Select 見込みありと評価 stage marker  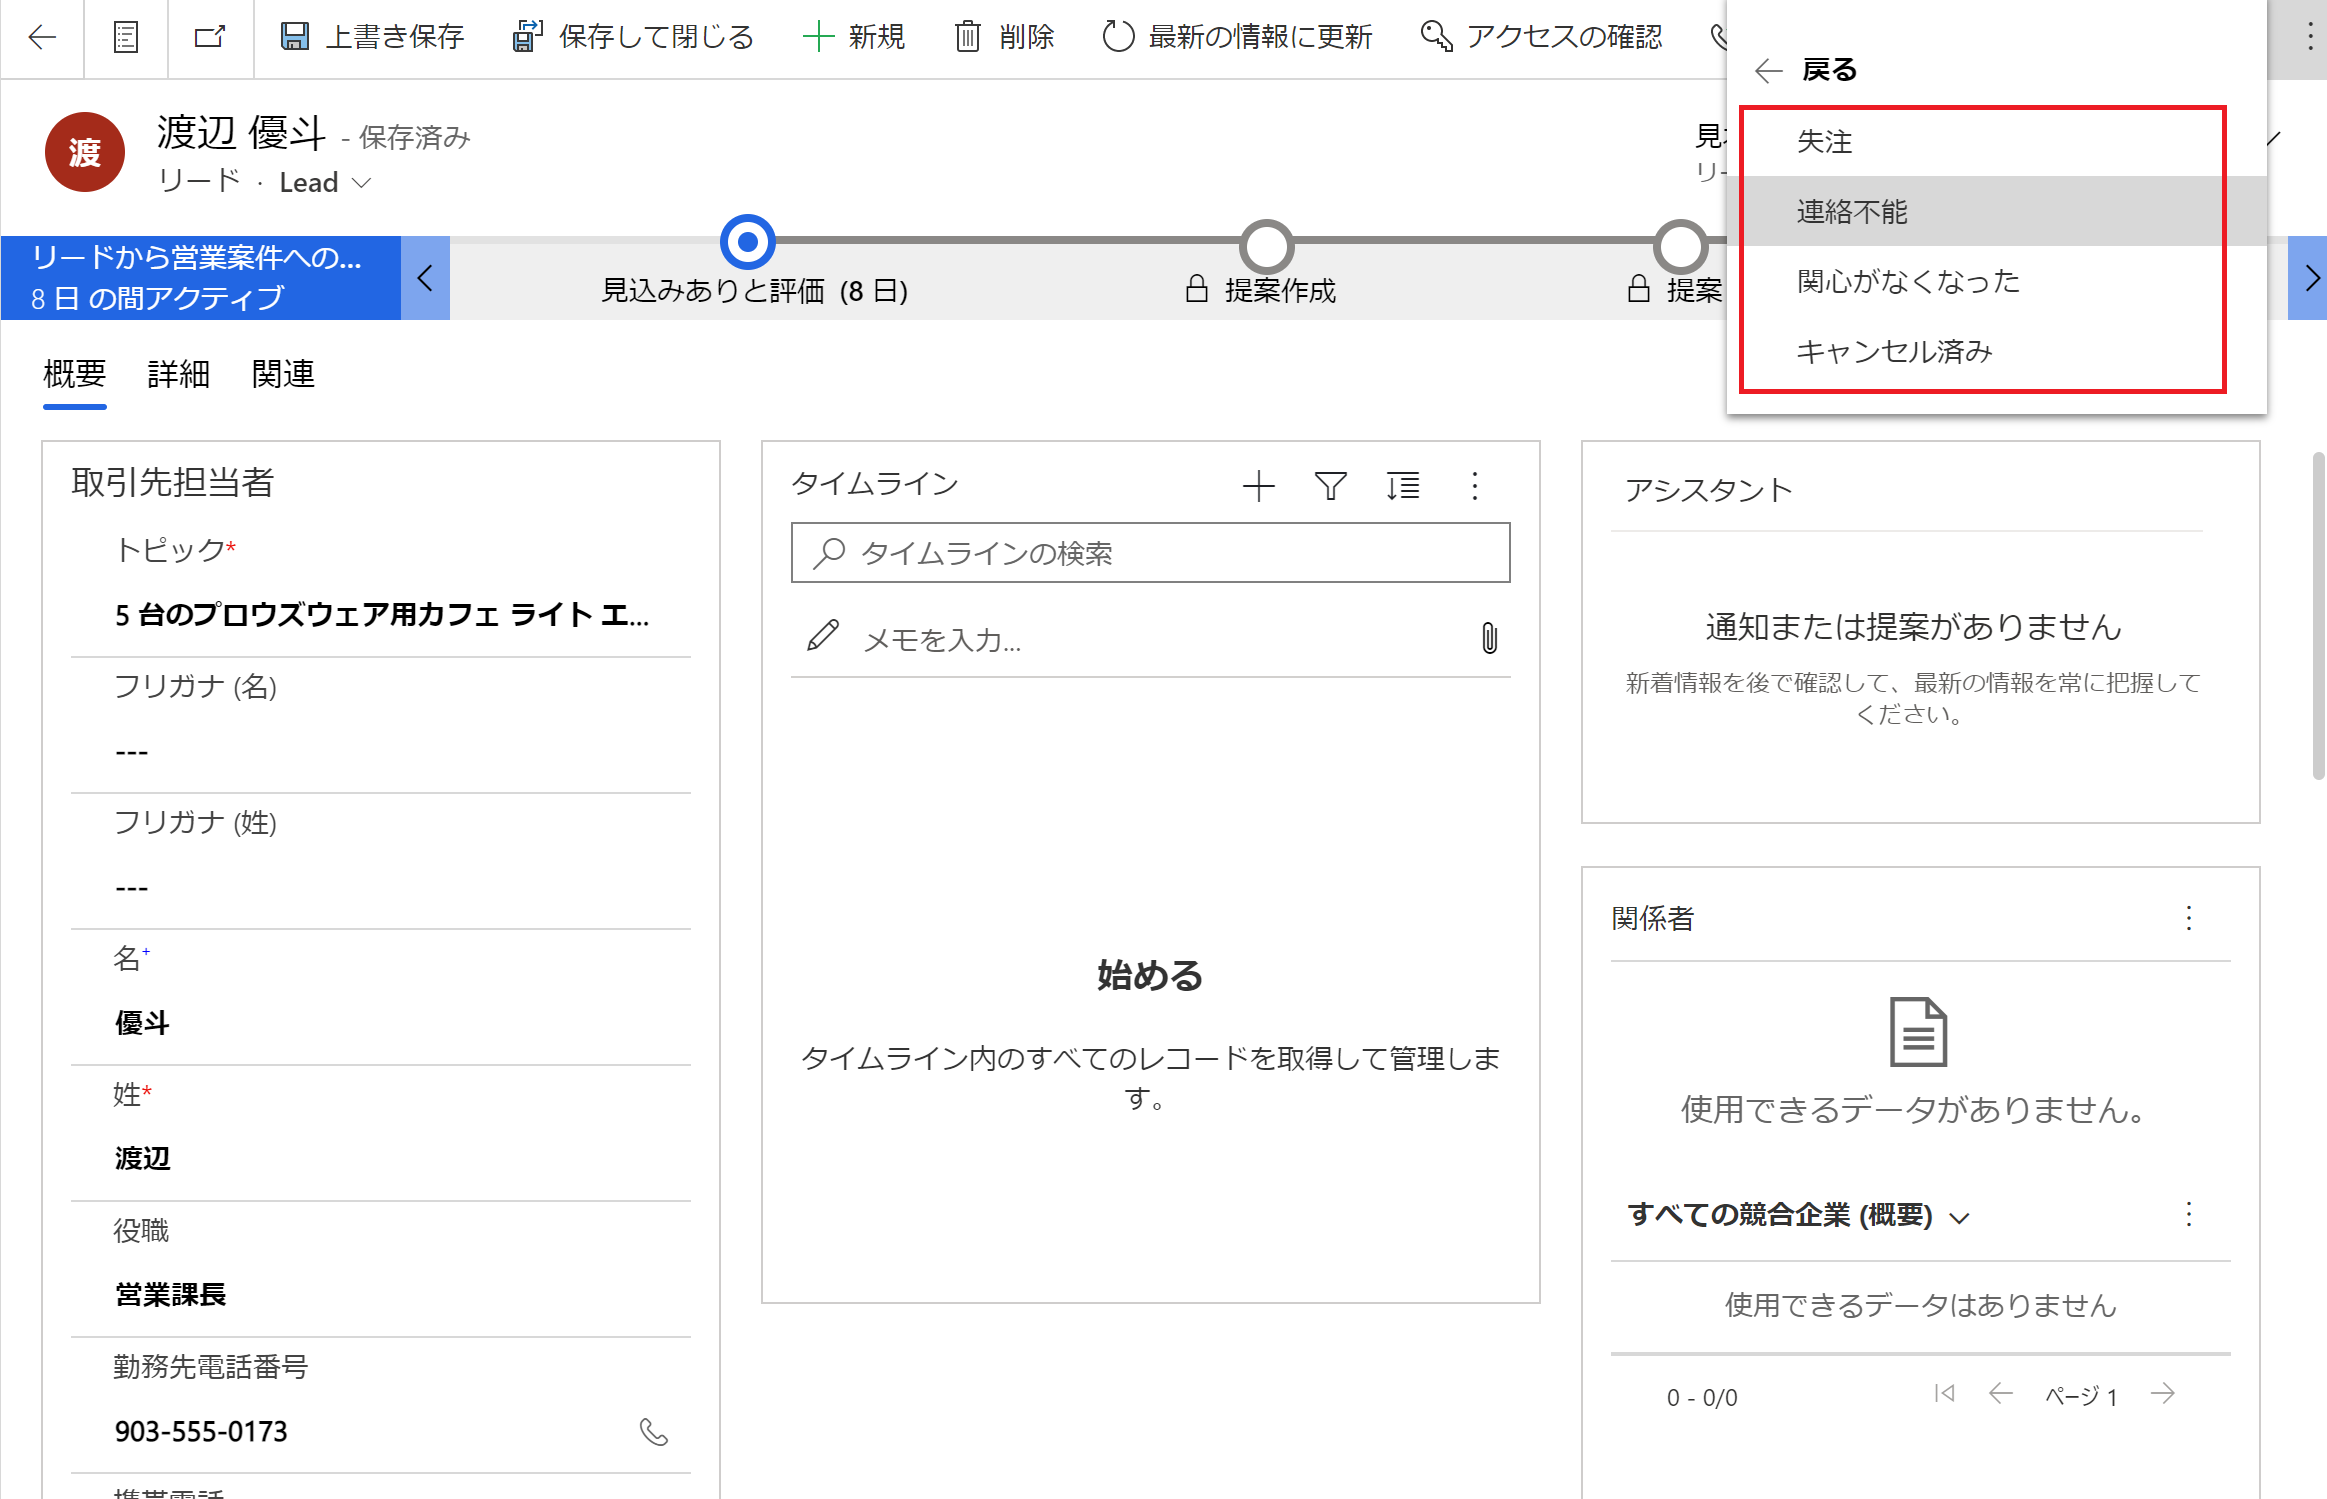click(748, 242)
